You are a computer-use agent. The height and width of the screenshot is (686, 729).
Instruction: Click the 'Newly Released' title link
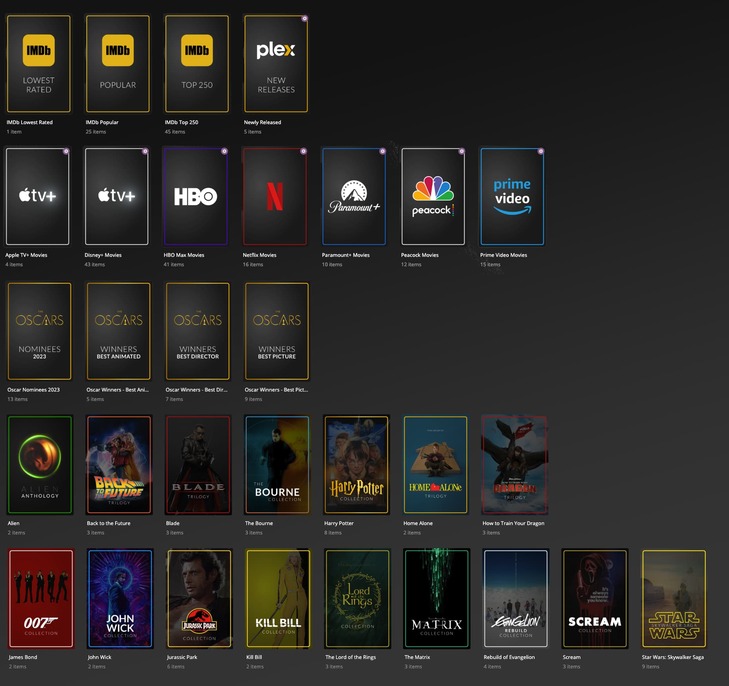point(262,122)
